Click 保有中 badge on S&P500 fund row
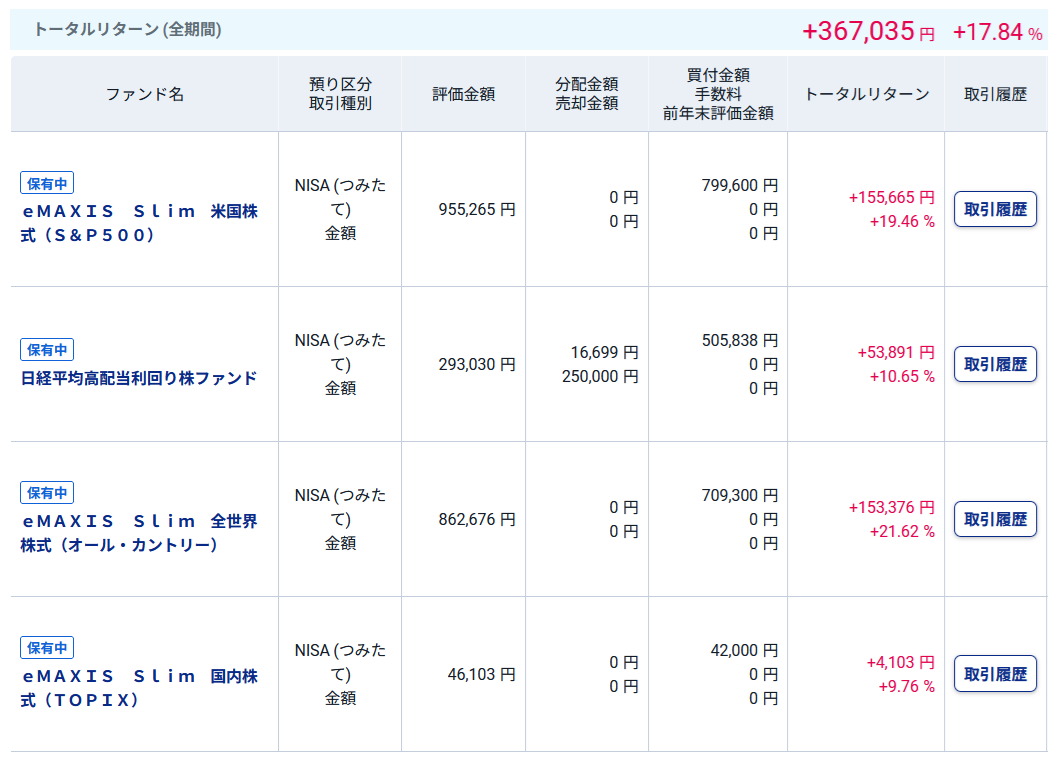Image resolution: width=1054 pixels, height=759 pixels. [47, 183]
